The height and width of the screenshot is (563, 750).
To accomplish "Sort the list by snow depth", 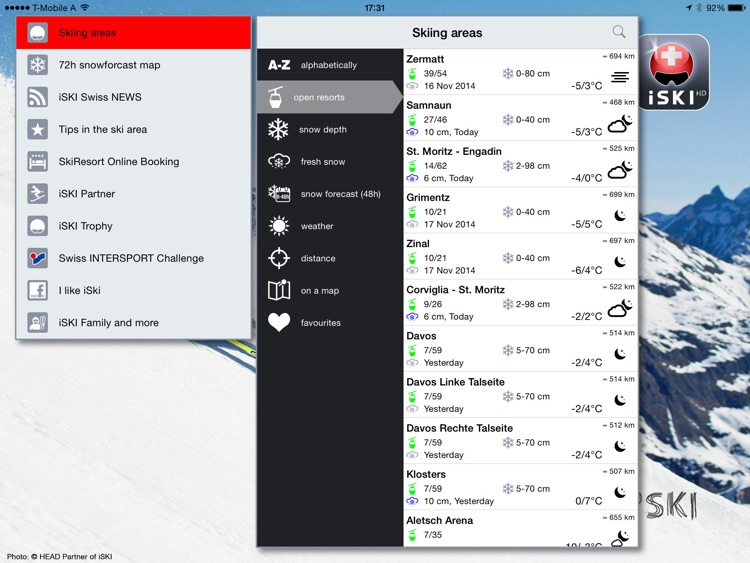I will tap(330, 129).
